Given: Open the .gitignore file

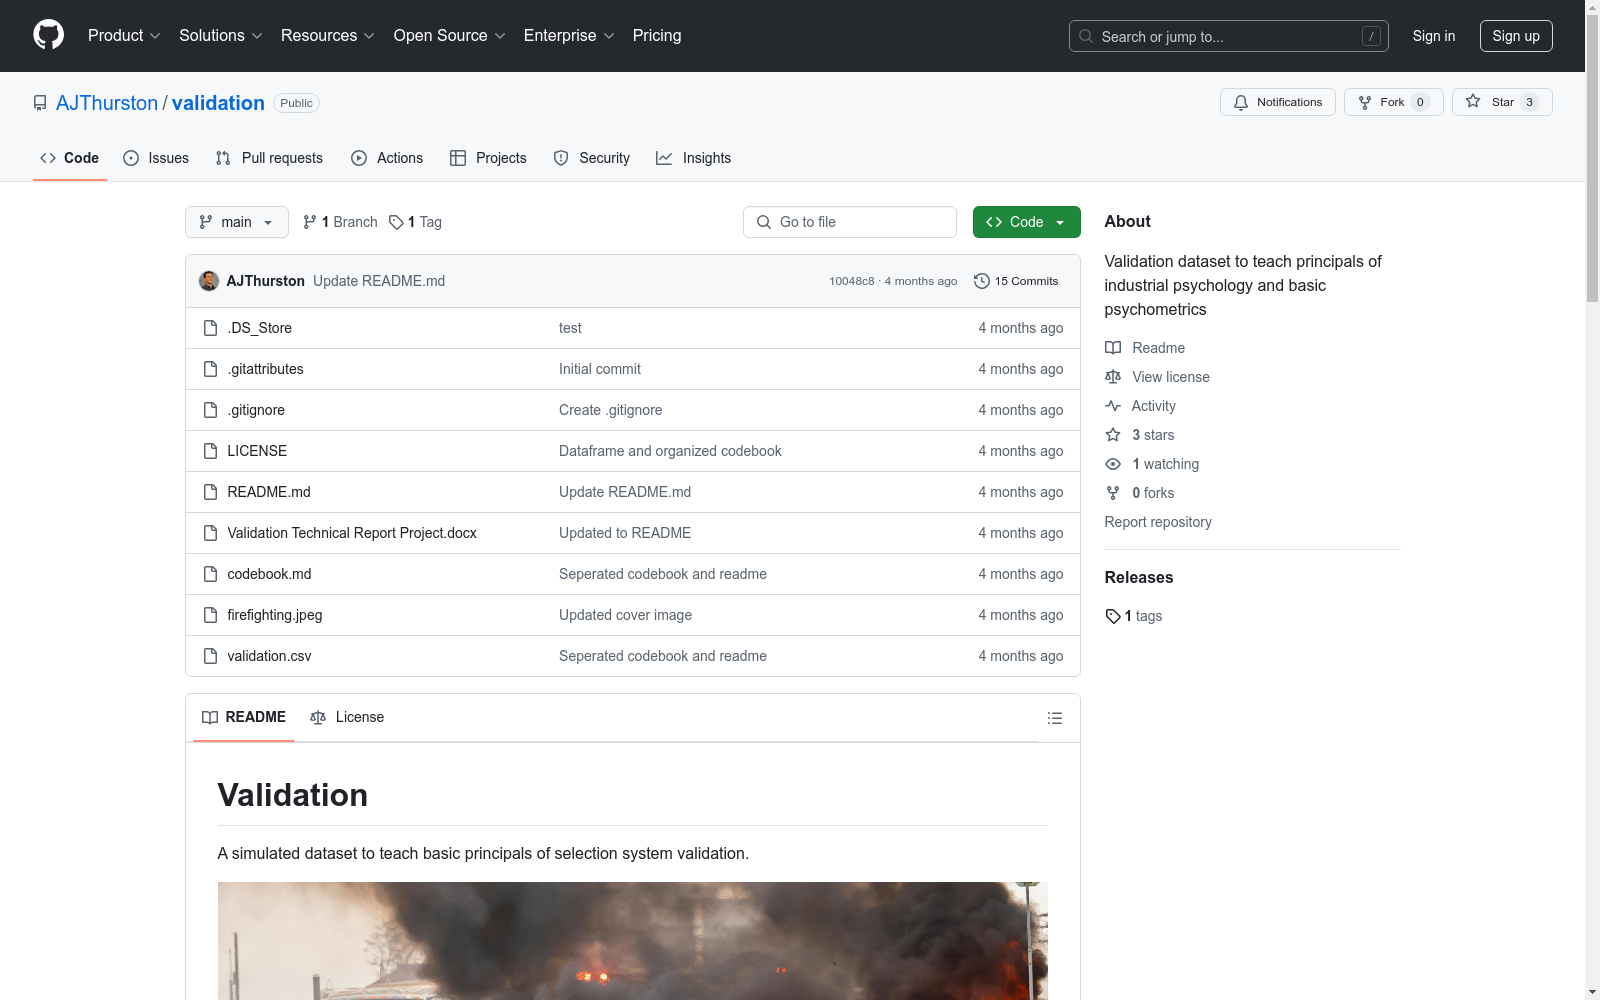Looking at the screenshot, I should (256, 410).
